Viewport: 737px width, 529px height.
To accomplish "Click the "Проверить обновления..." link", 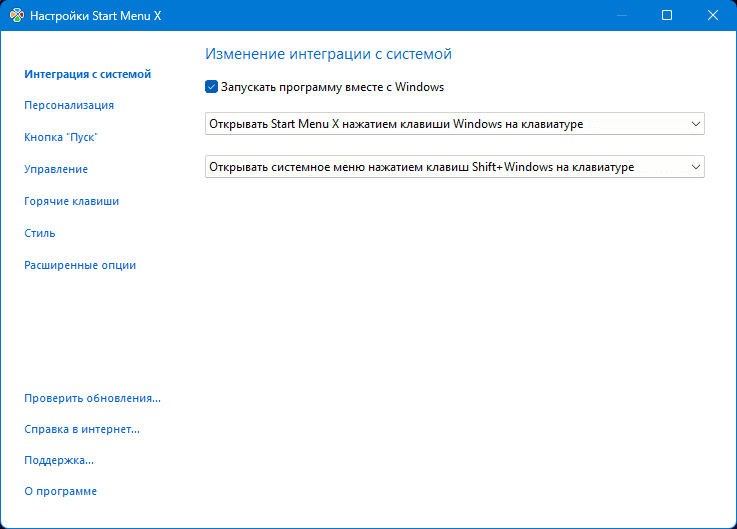I will (x=93, y=398).
